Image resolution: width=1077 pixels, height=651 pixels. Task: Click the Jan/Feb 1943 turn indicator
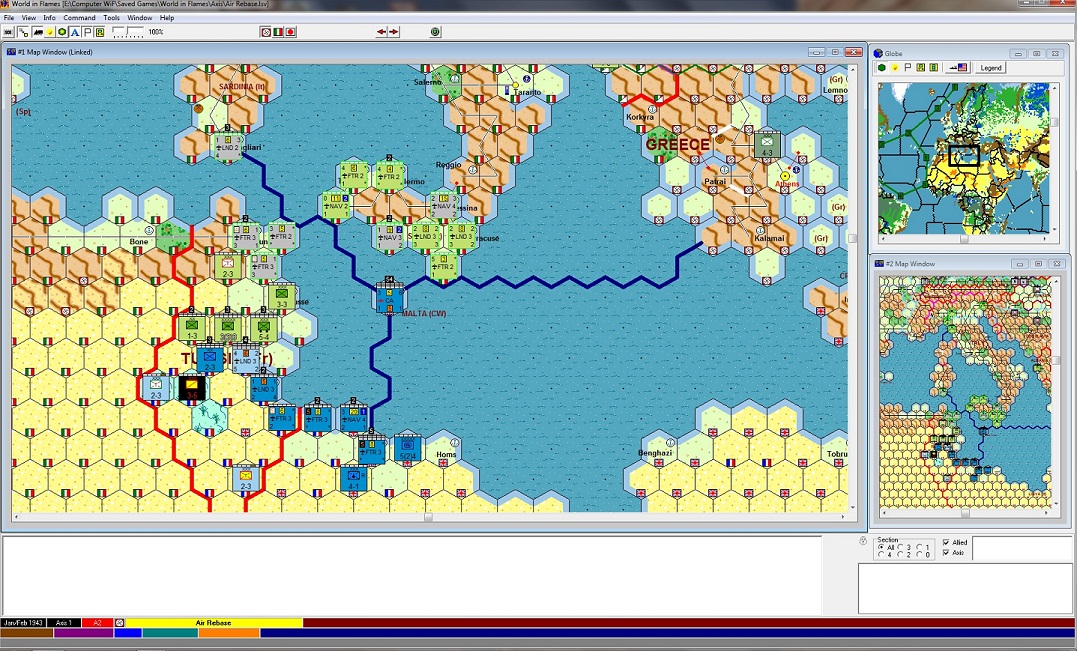point(23,623)
